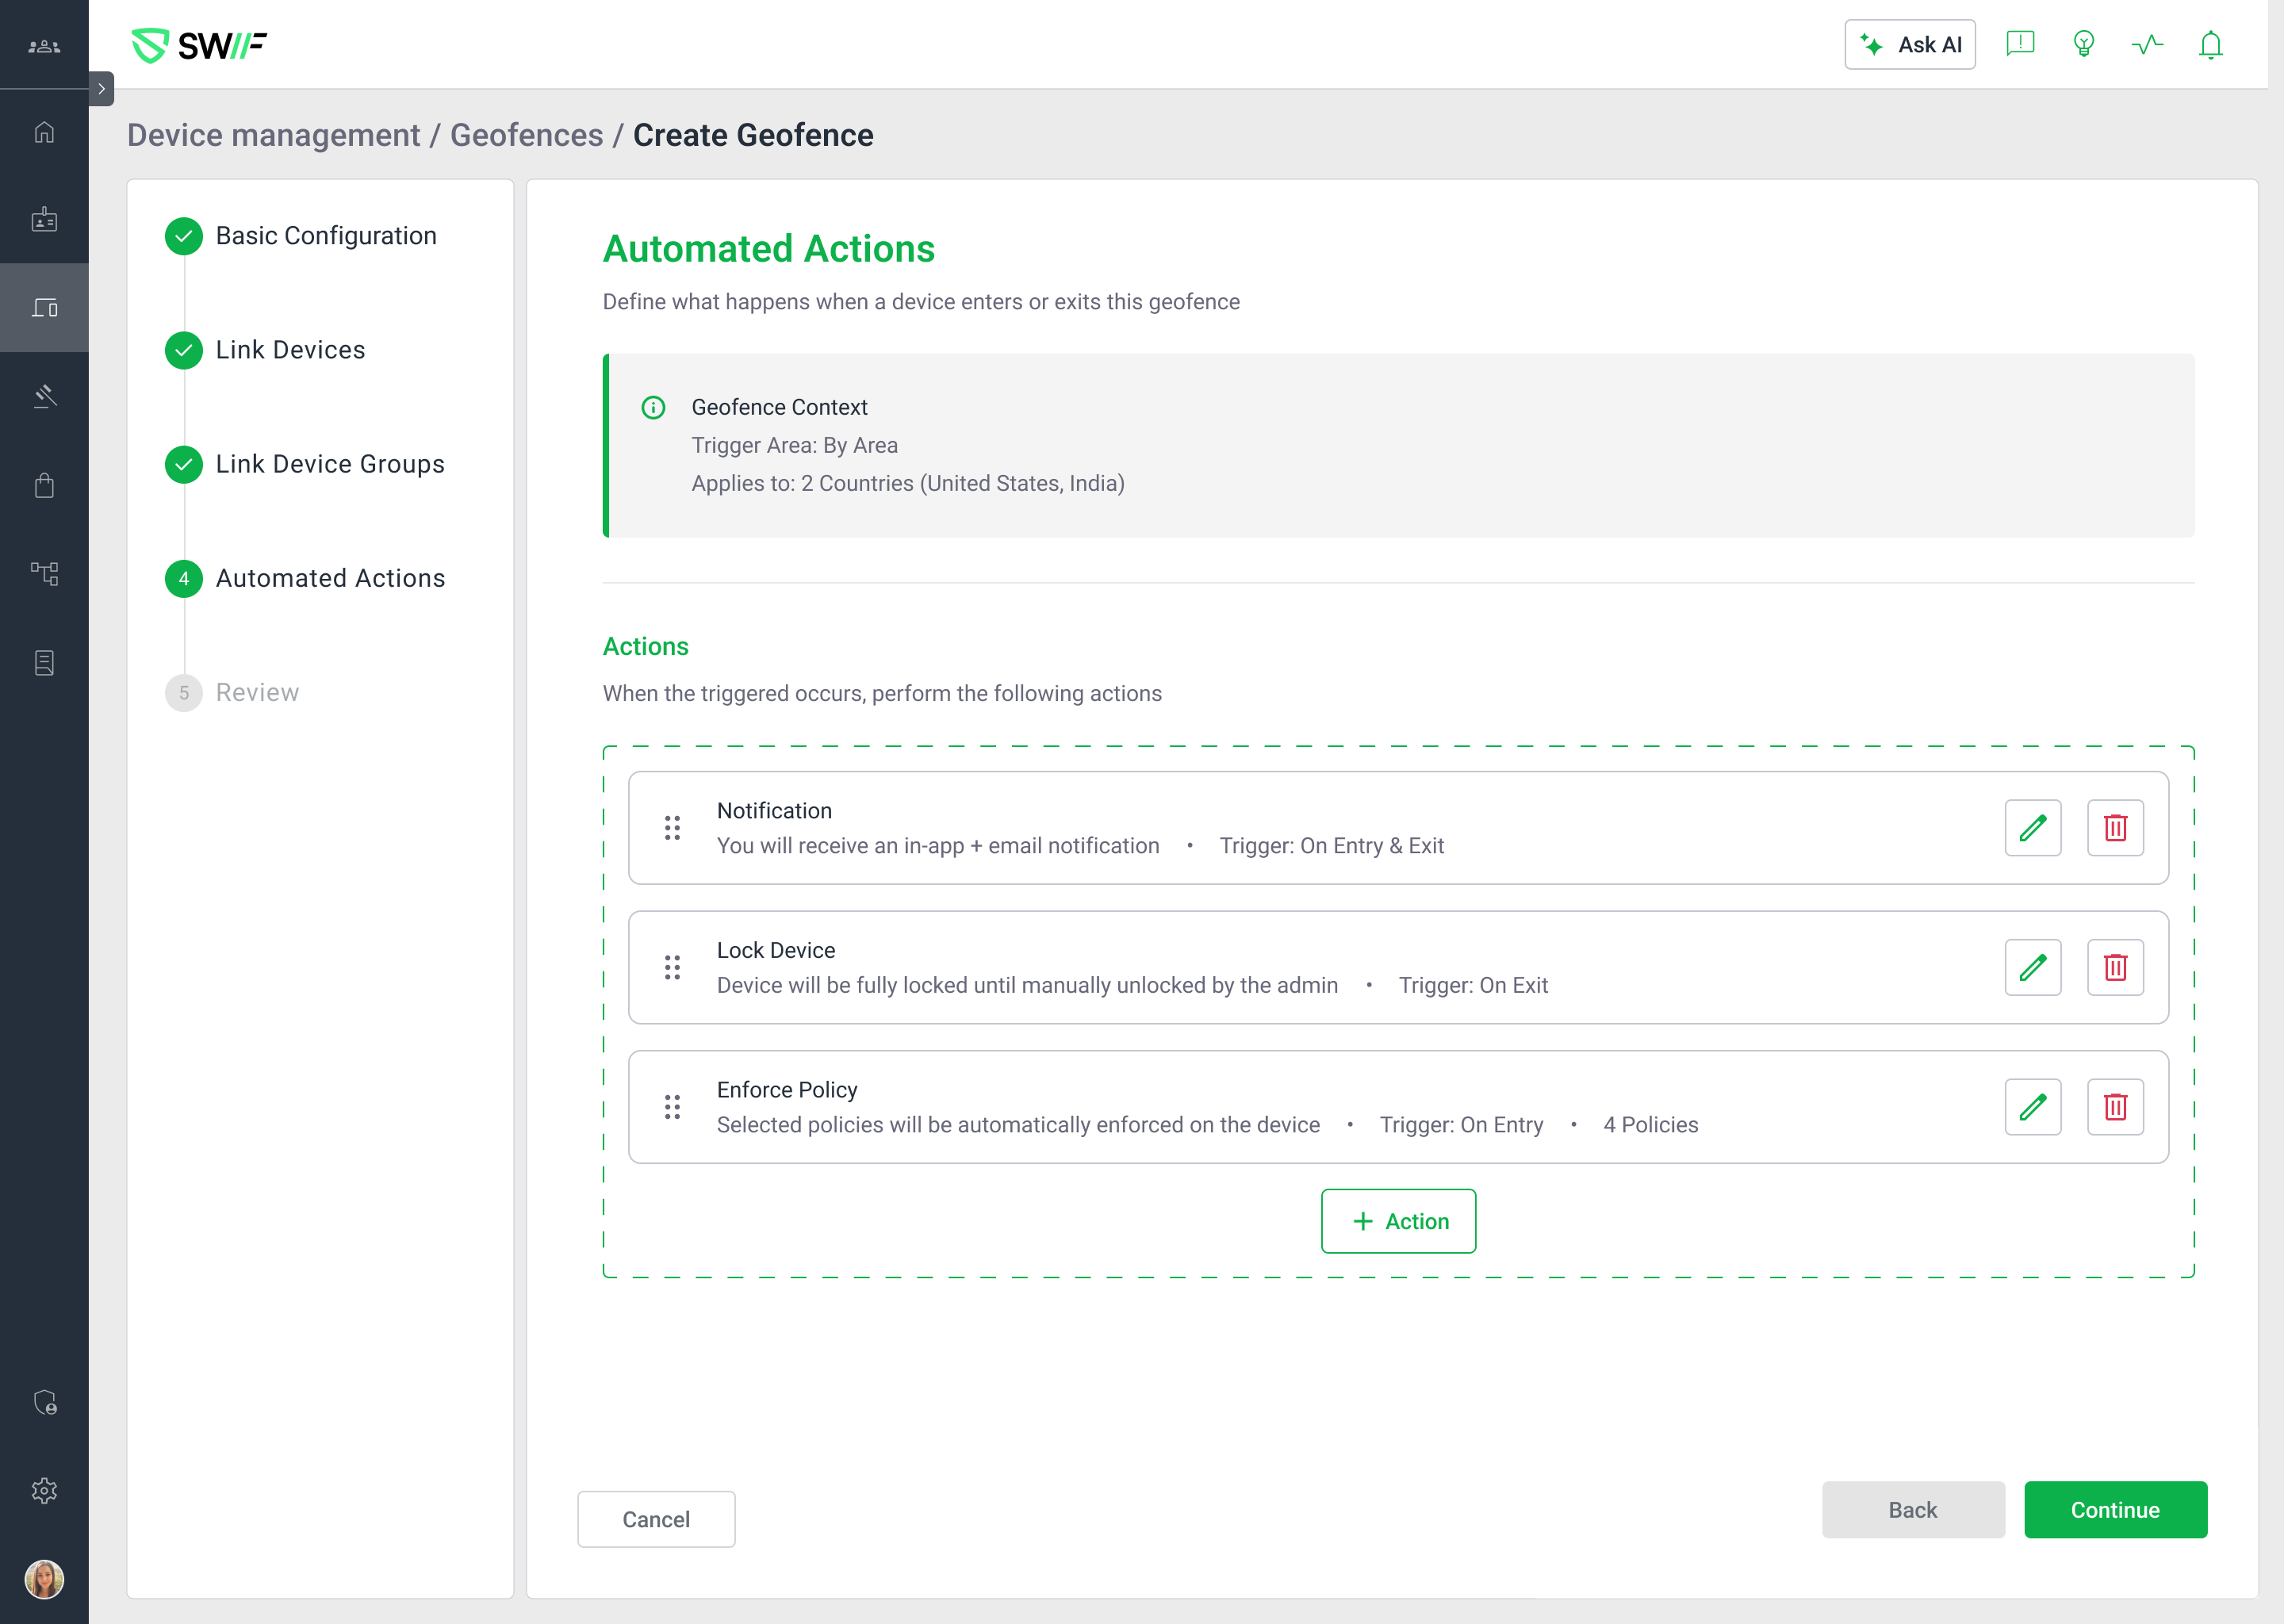Image resolution: width=2284 pixels, height=1624 pixels.
Task: Grab the Enforce Policy drag handle
Action: (x=672, y=1107)
